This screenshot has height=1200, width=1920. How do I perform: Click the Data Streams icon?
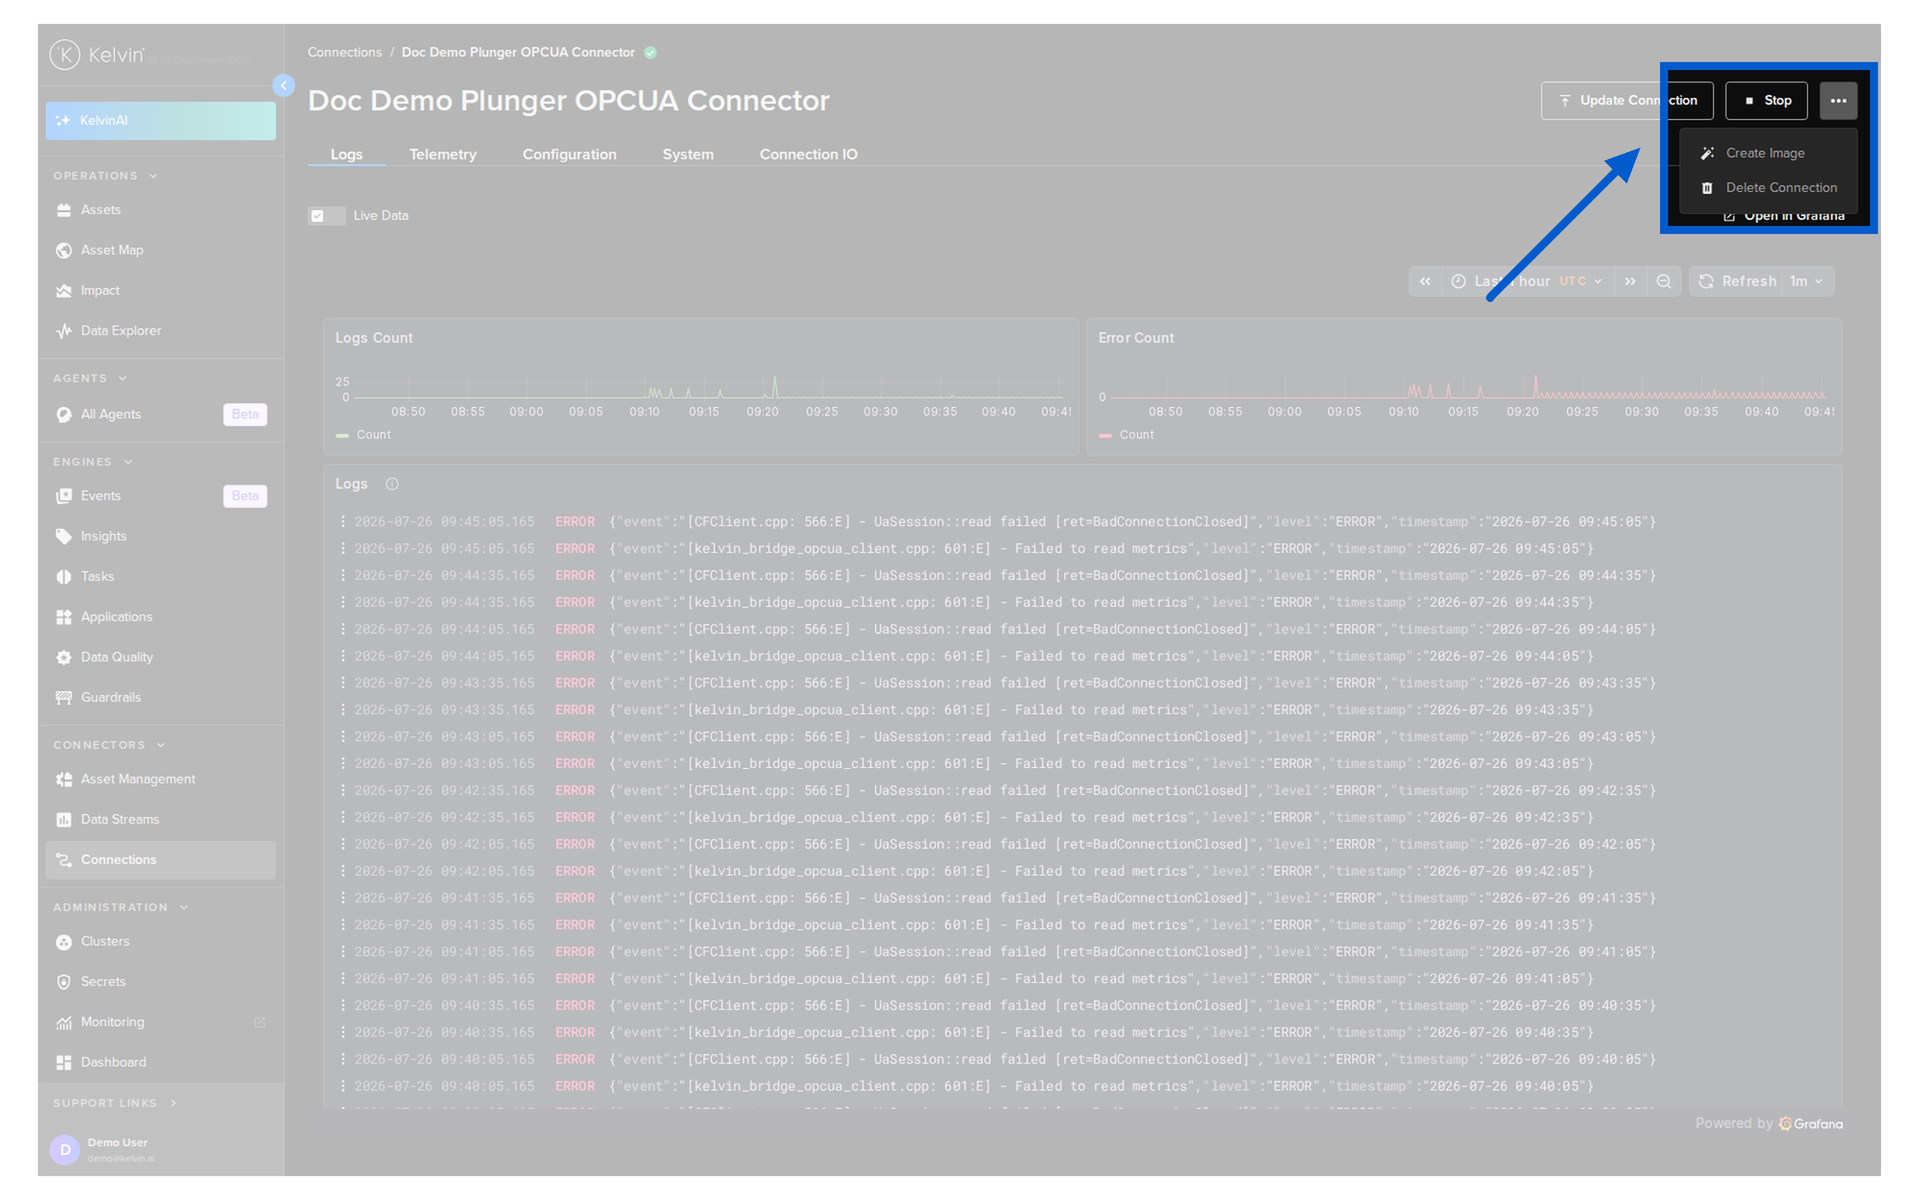pyautogui.click(x=64, y=820)
